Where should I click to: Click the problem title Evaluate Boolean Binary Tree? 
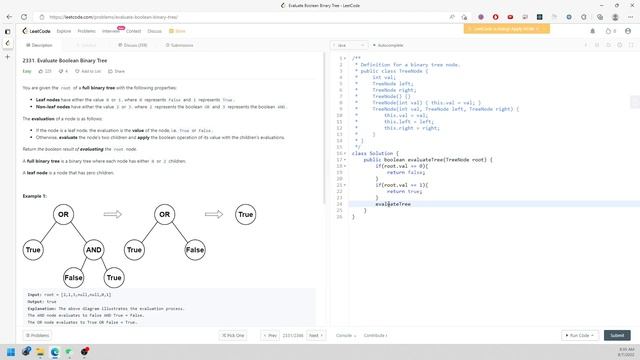(x=64, y=60)
